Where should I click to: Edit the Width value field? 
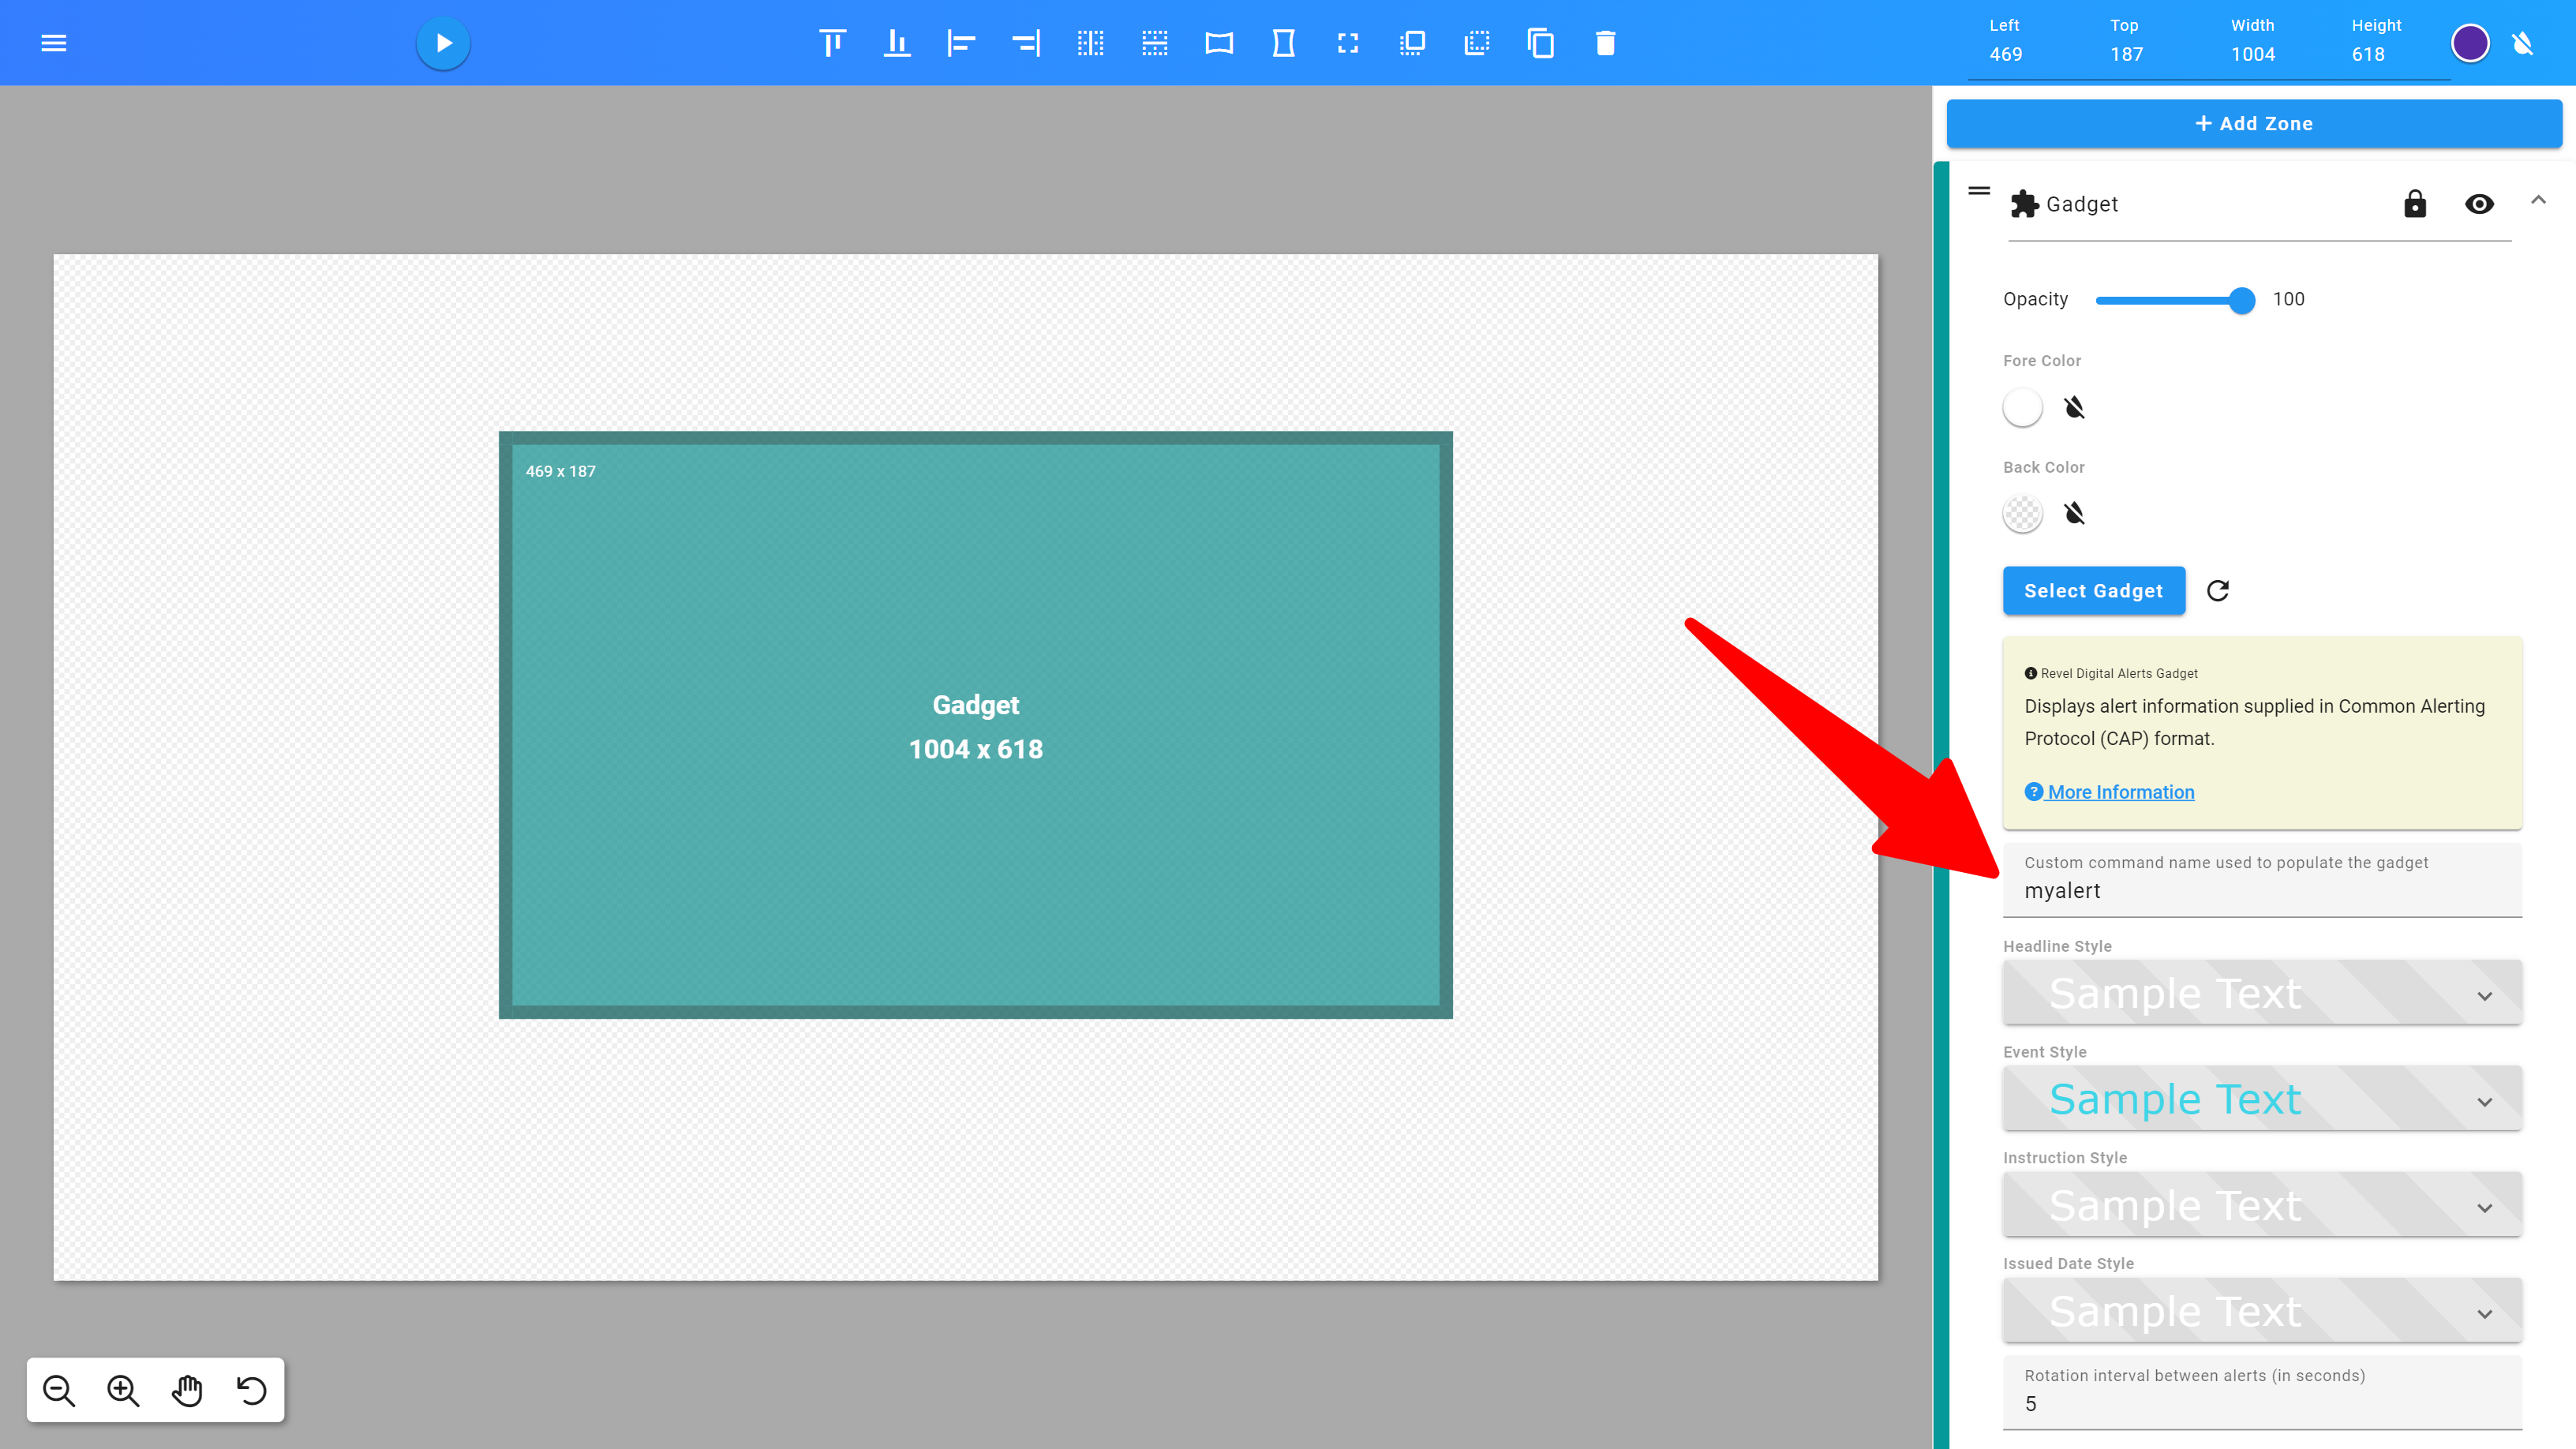point(2252,54)
